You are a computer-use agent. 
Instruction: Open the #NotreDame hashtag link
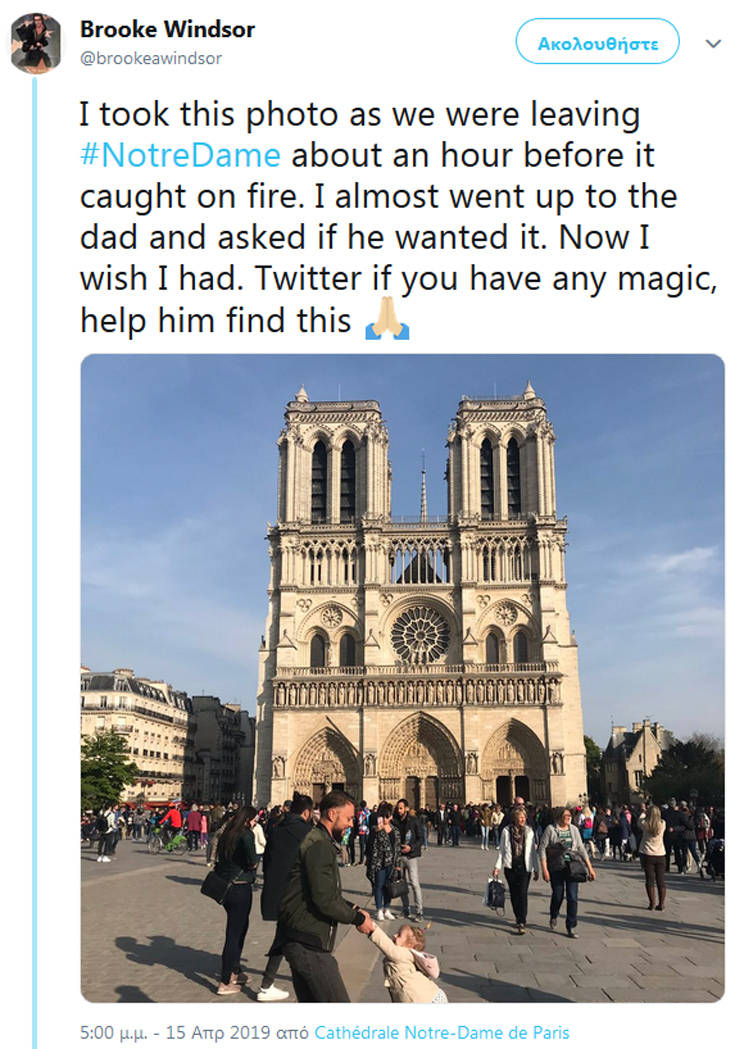tap(180, 155)
